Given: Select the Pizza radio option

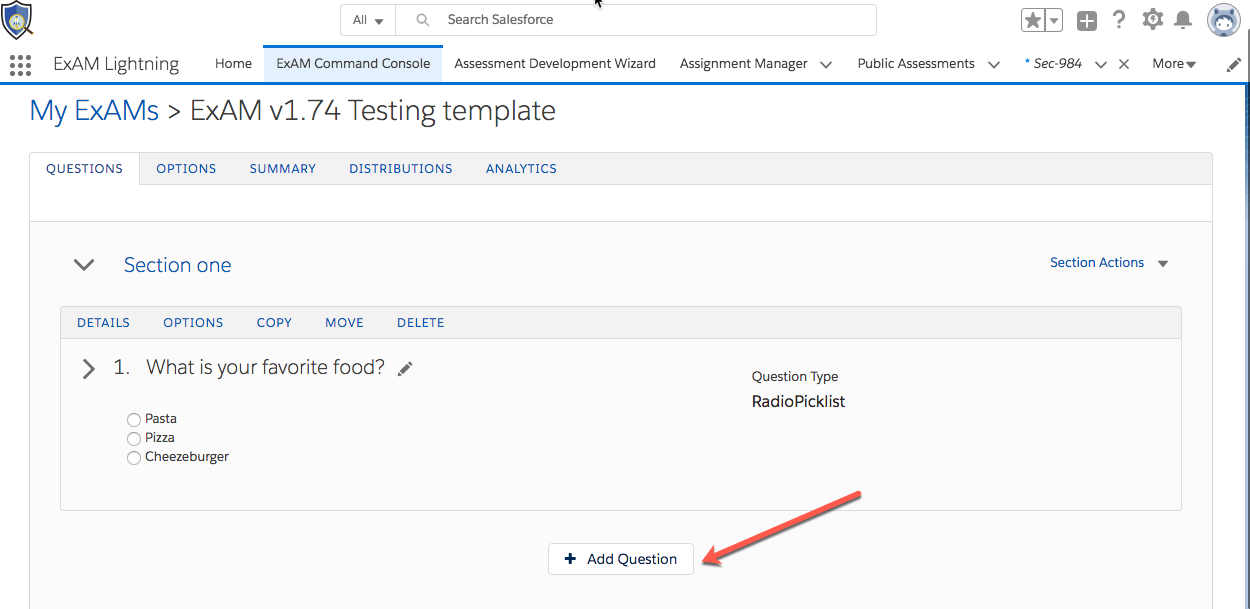Looking at the screenshot, I should 134,439.
